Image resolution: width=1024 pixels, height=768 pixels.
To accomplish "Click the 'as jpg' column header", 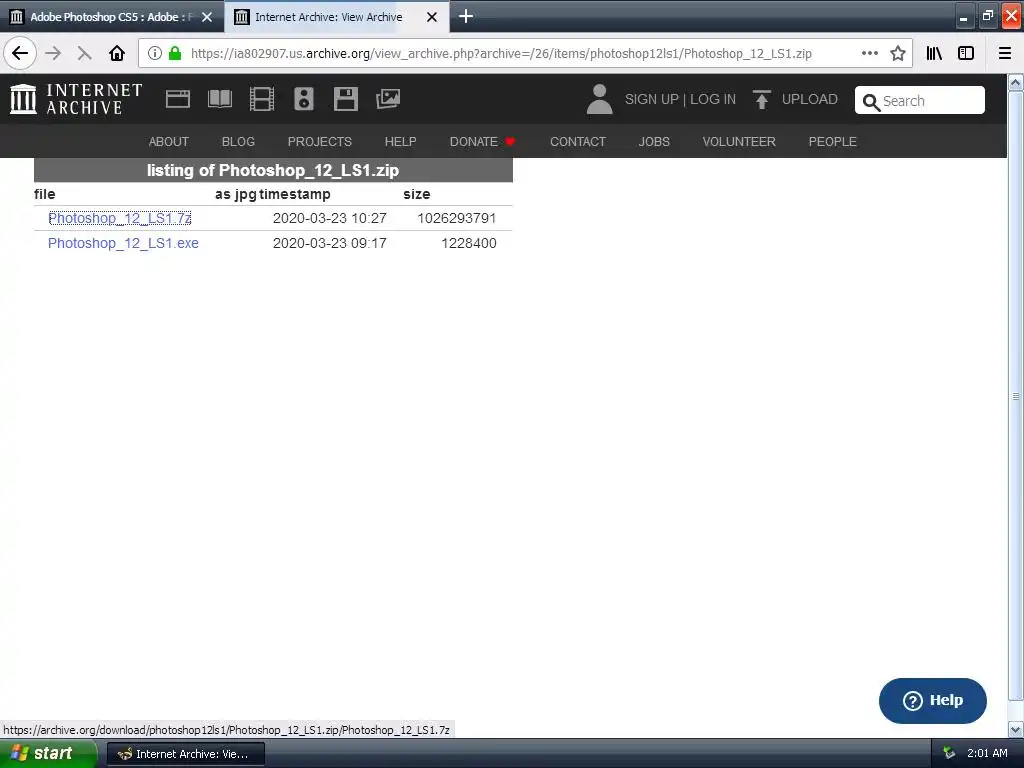I will tap(236, 194).
